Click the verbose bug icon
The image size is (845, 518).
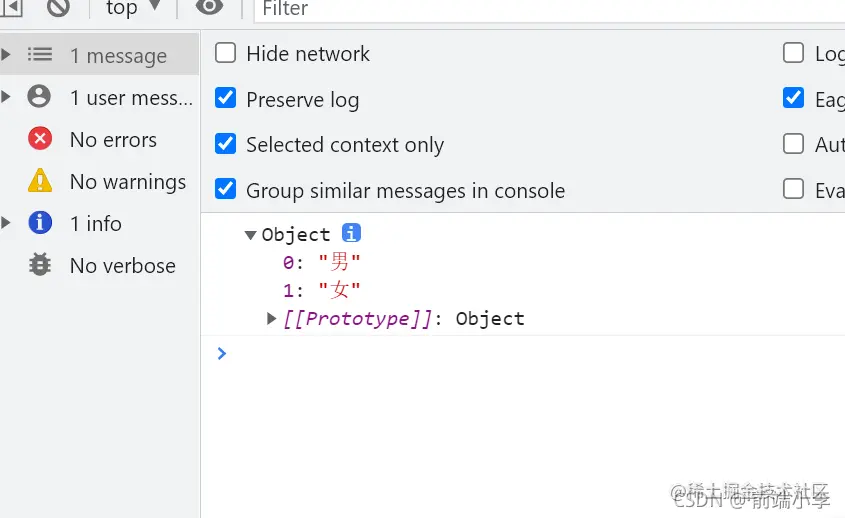[x=40, y=265]
